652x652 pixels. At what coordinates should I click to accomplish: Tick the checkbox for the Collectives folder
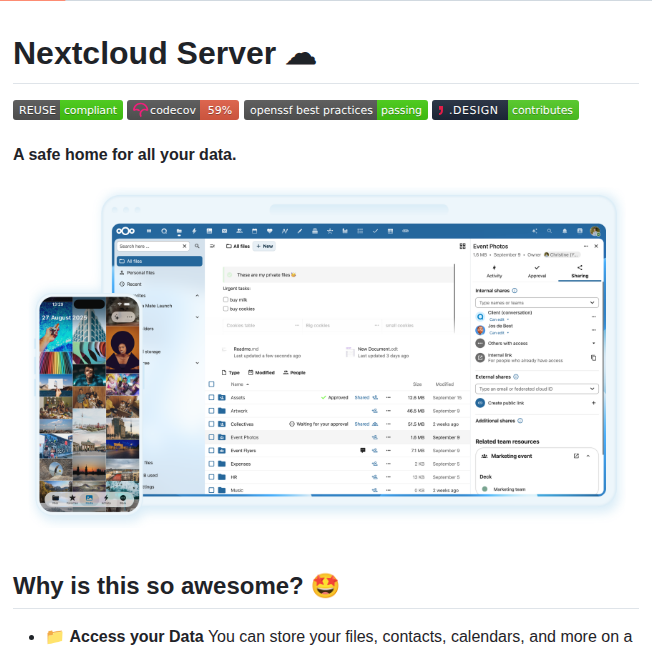[211, 424]
